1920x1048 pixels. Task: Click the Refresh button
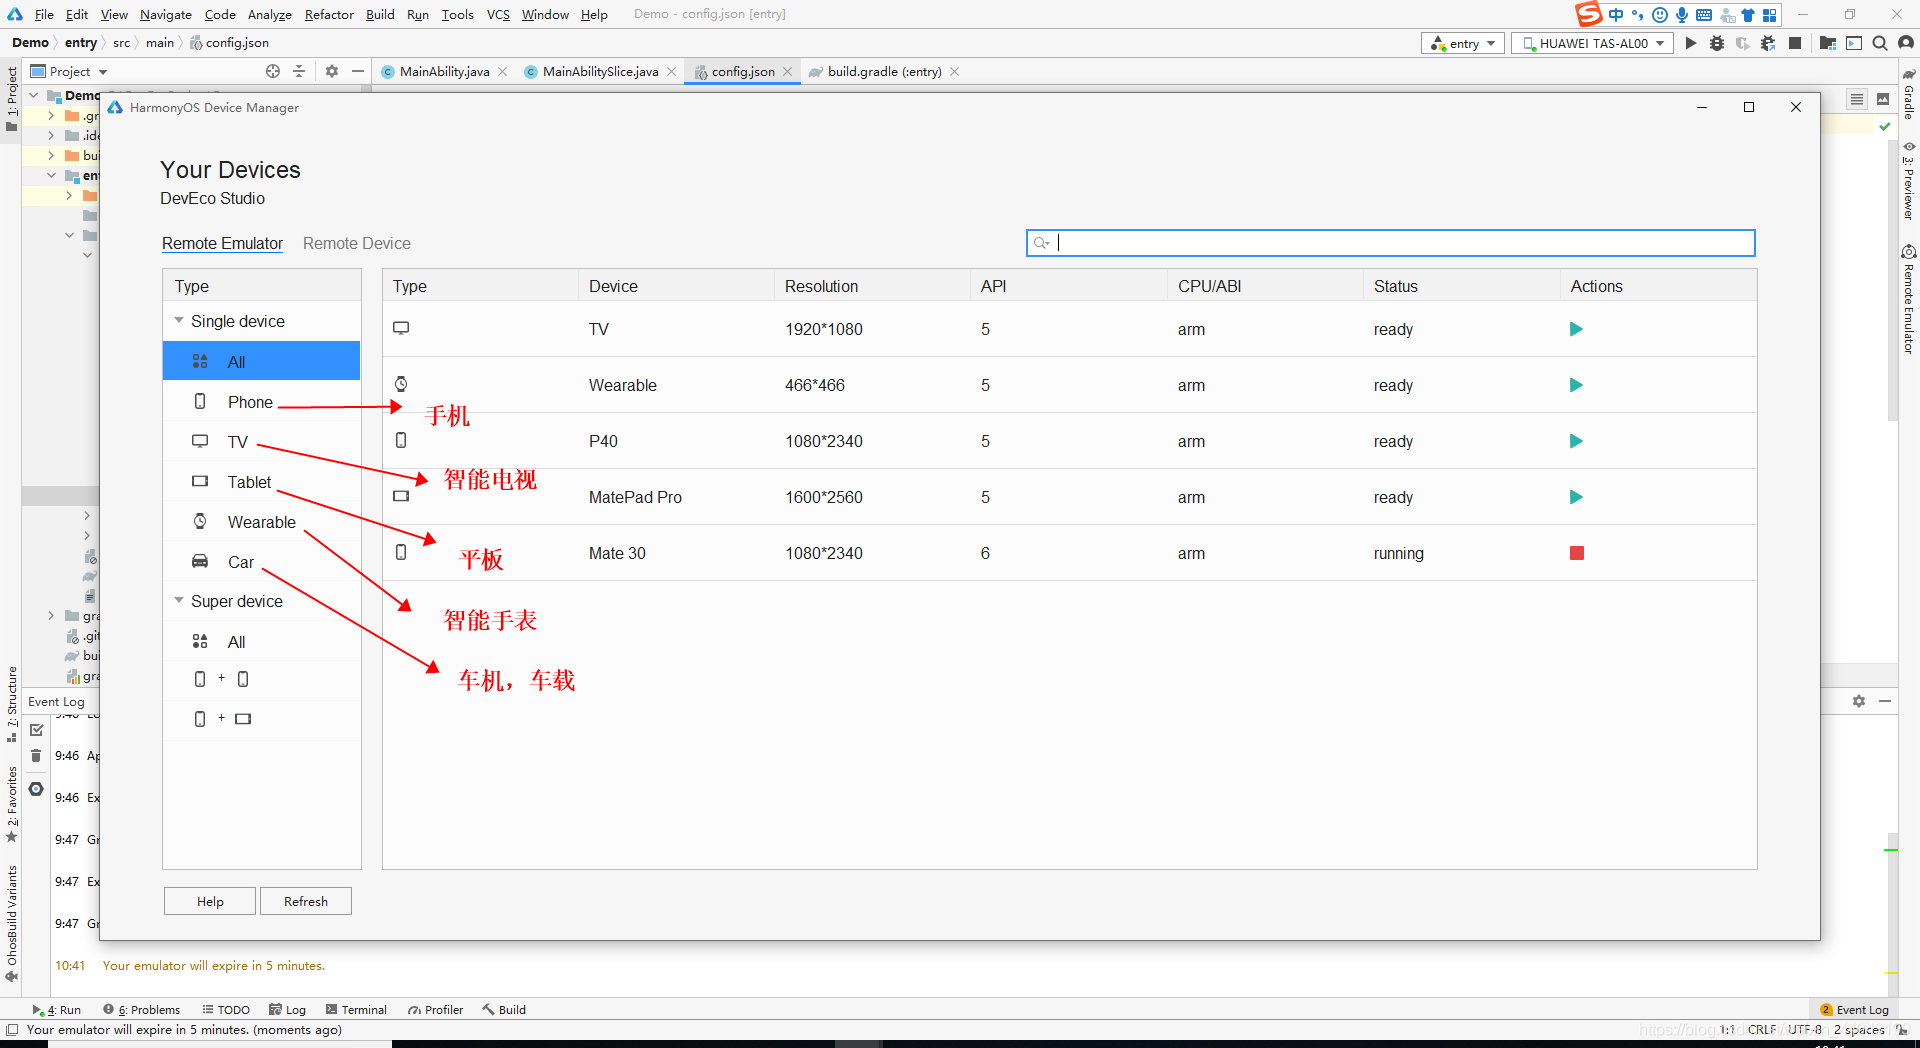tap(306, 901)
